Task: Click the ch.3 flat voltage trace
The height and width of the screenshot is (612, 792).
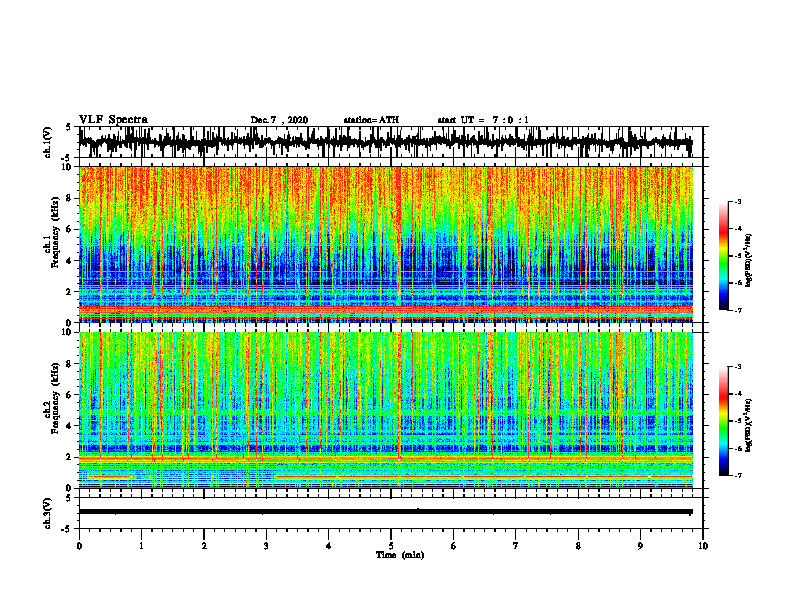Action: [385, 512]
